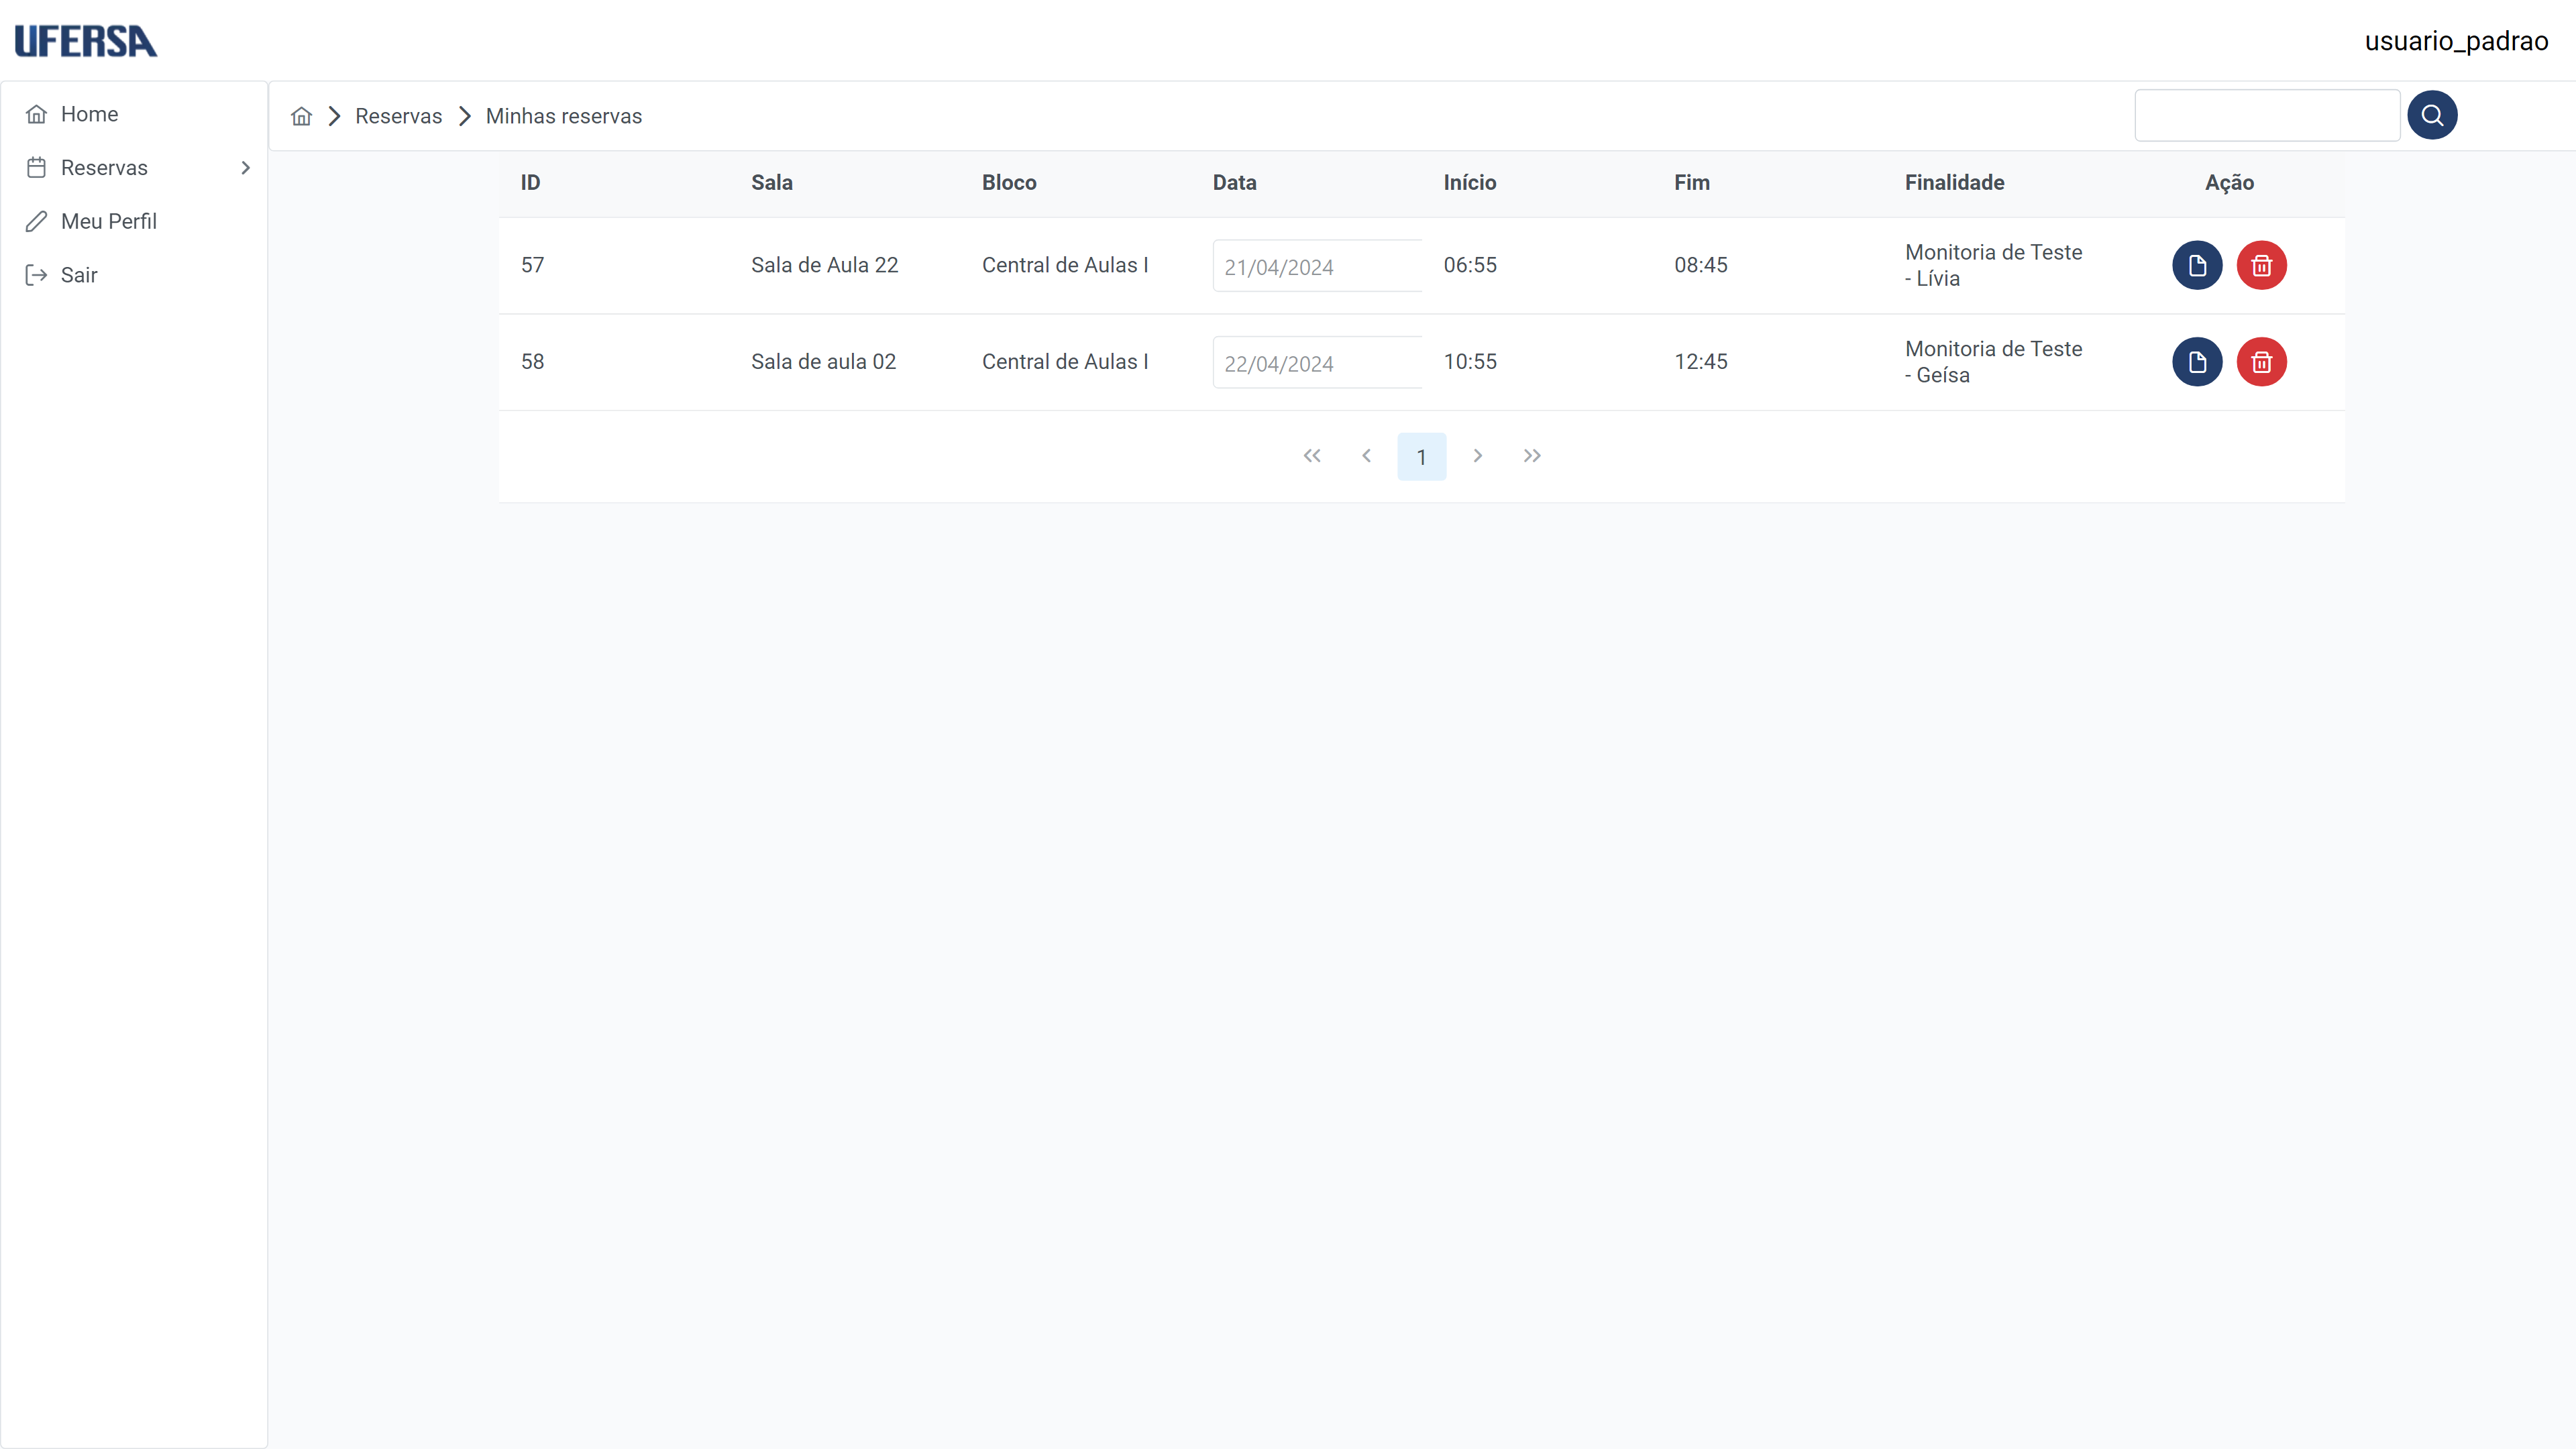Click Monitoria de Teste - Geísa text
The height and width of the screenshot is (1449, 2576).
[x=1993, y=362]
